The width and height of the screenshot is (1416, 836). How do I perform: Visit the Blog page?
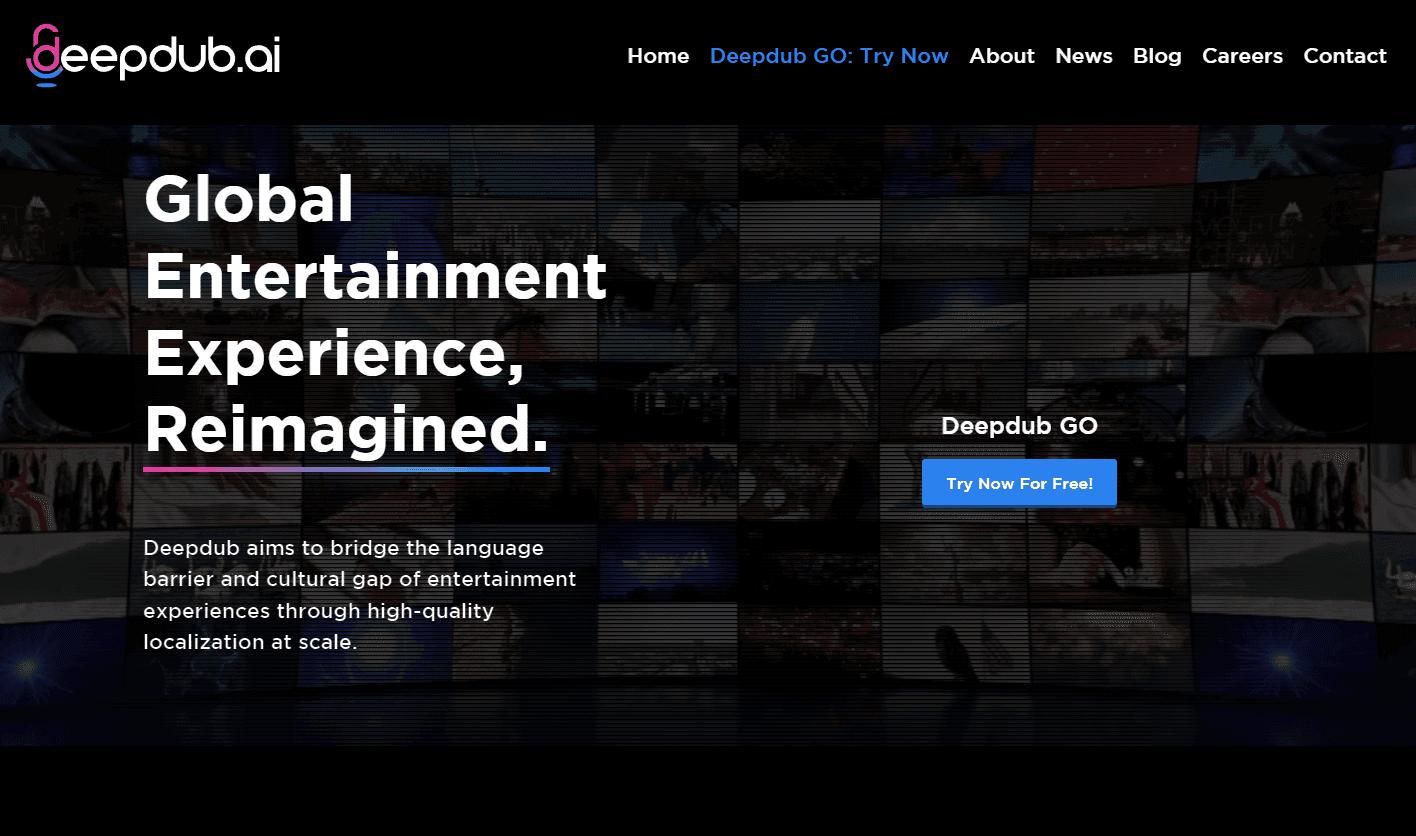pyautogui.click(x=1157, y=56)
